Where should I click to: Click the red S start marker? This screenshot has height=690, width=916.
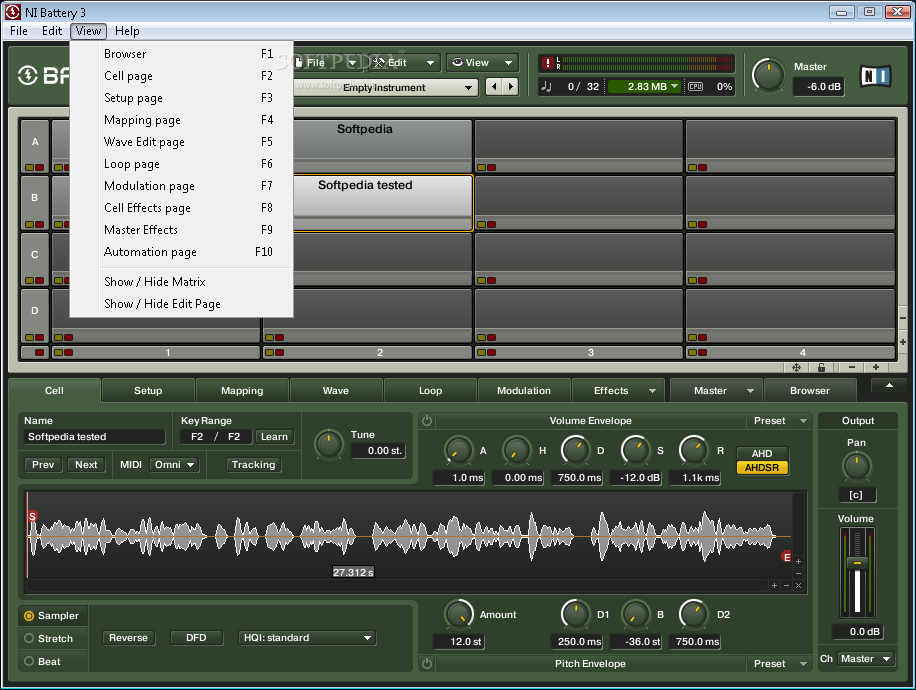[x=33, y=516]
